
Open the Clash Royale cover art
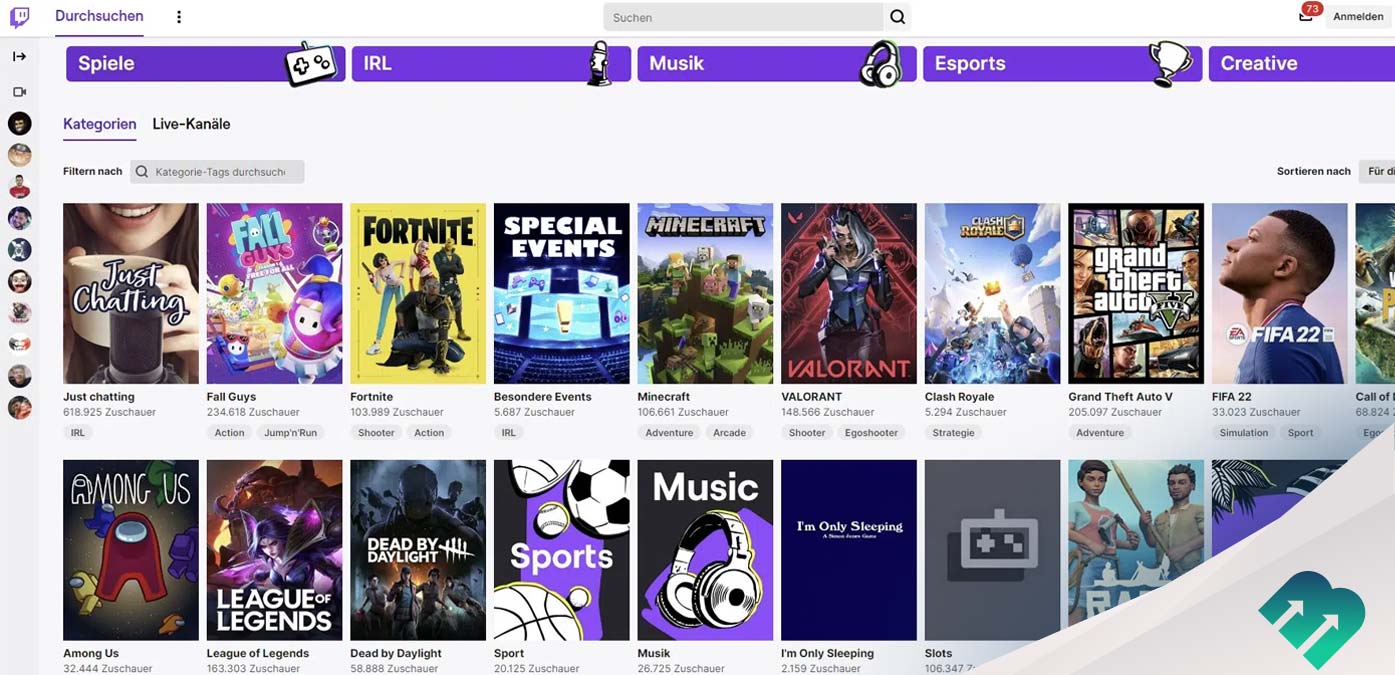993,294
